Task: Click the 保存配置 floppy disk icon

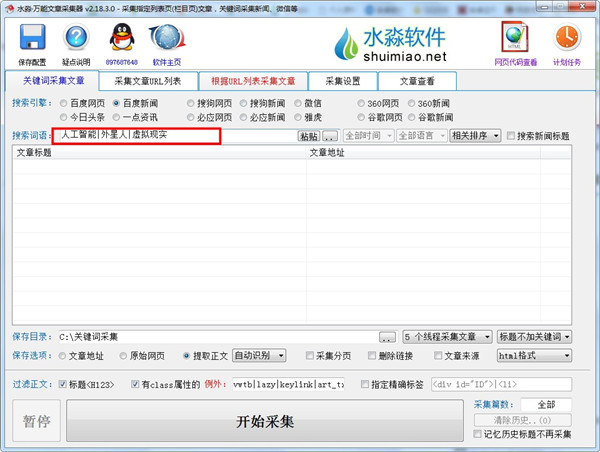Action: click(x=32, y=38)
